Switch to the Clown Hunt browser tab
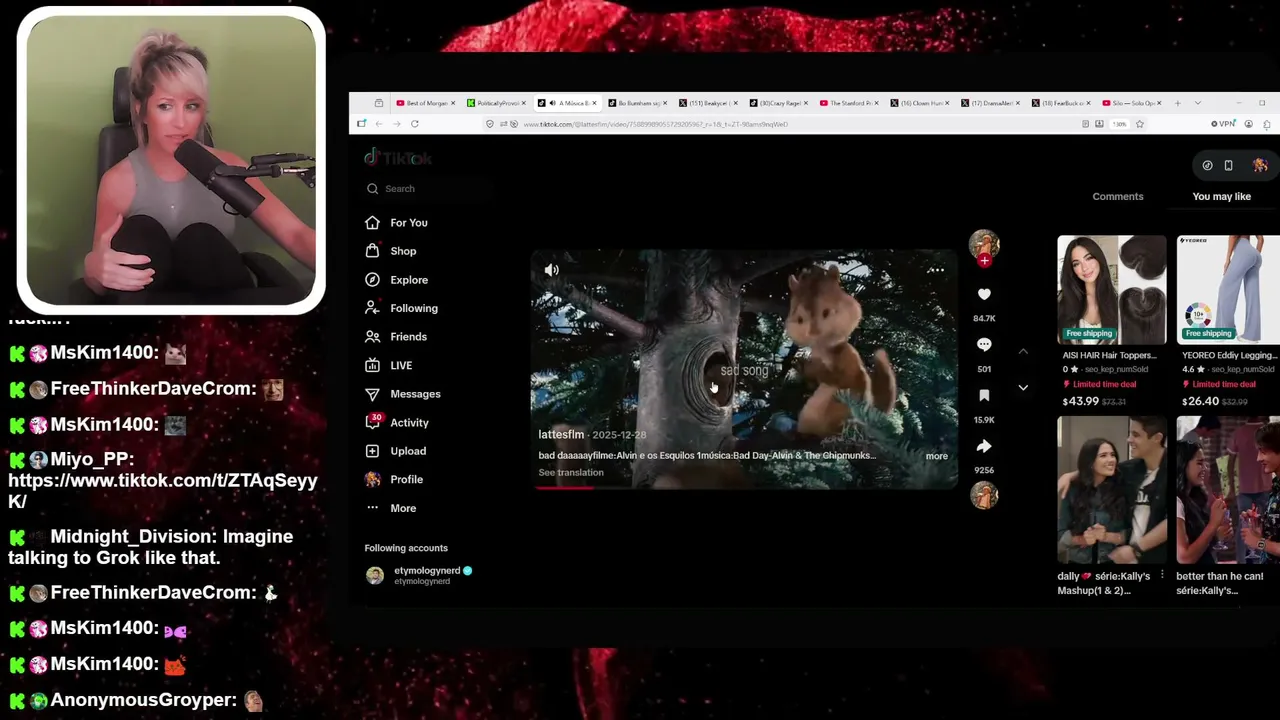The width and height of the screenshot is (1280, 720). point(919,103)
